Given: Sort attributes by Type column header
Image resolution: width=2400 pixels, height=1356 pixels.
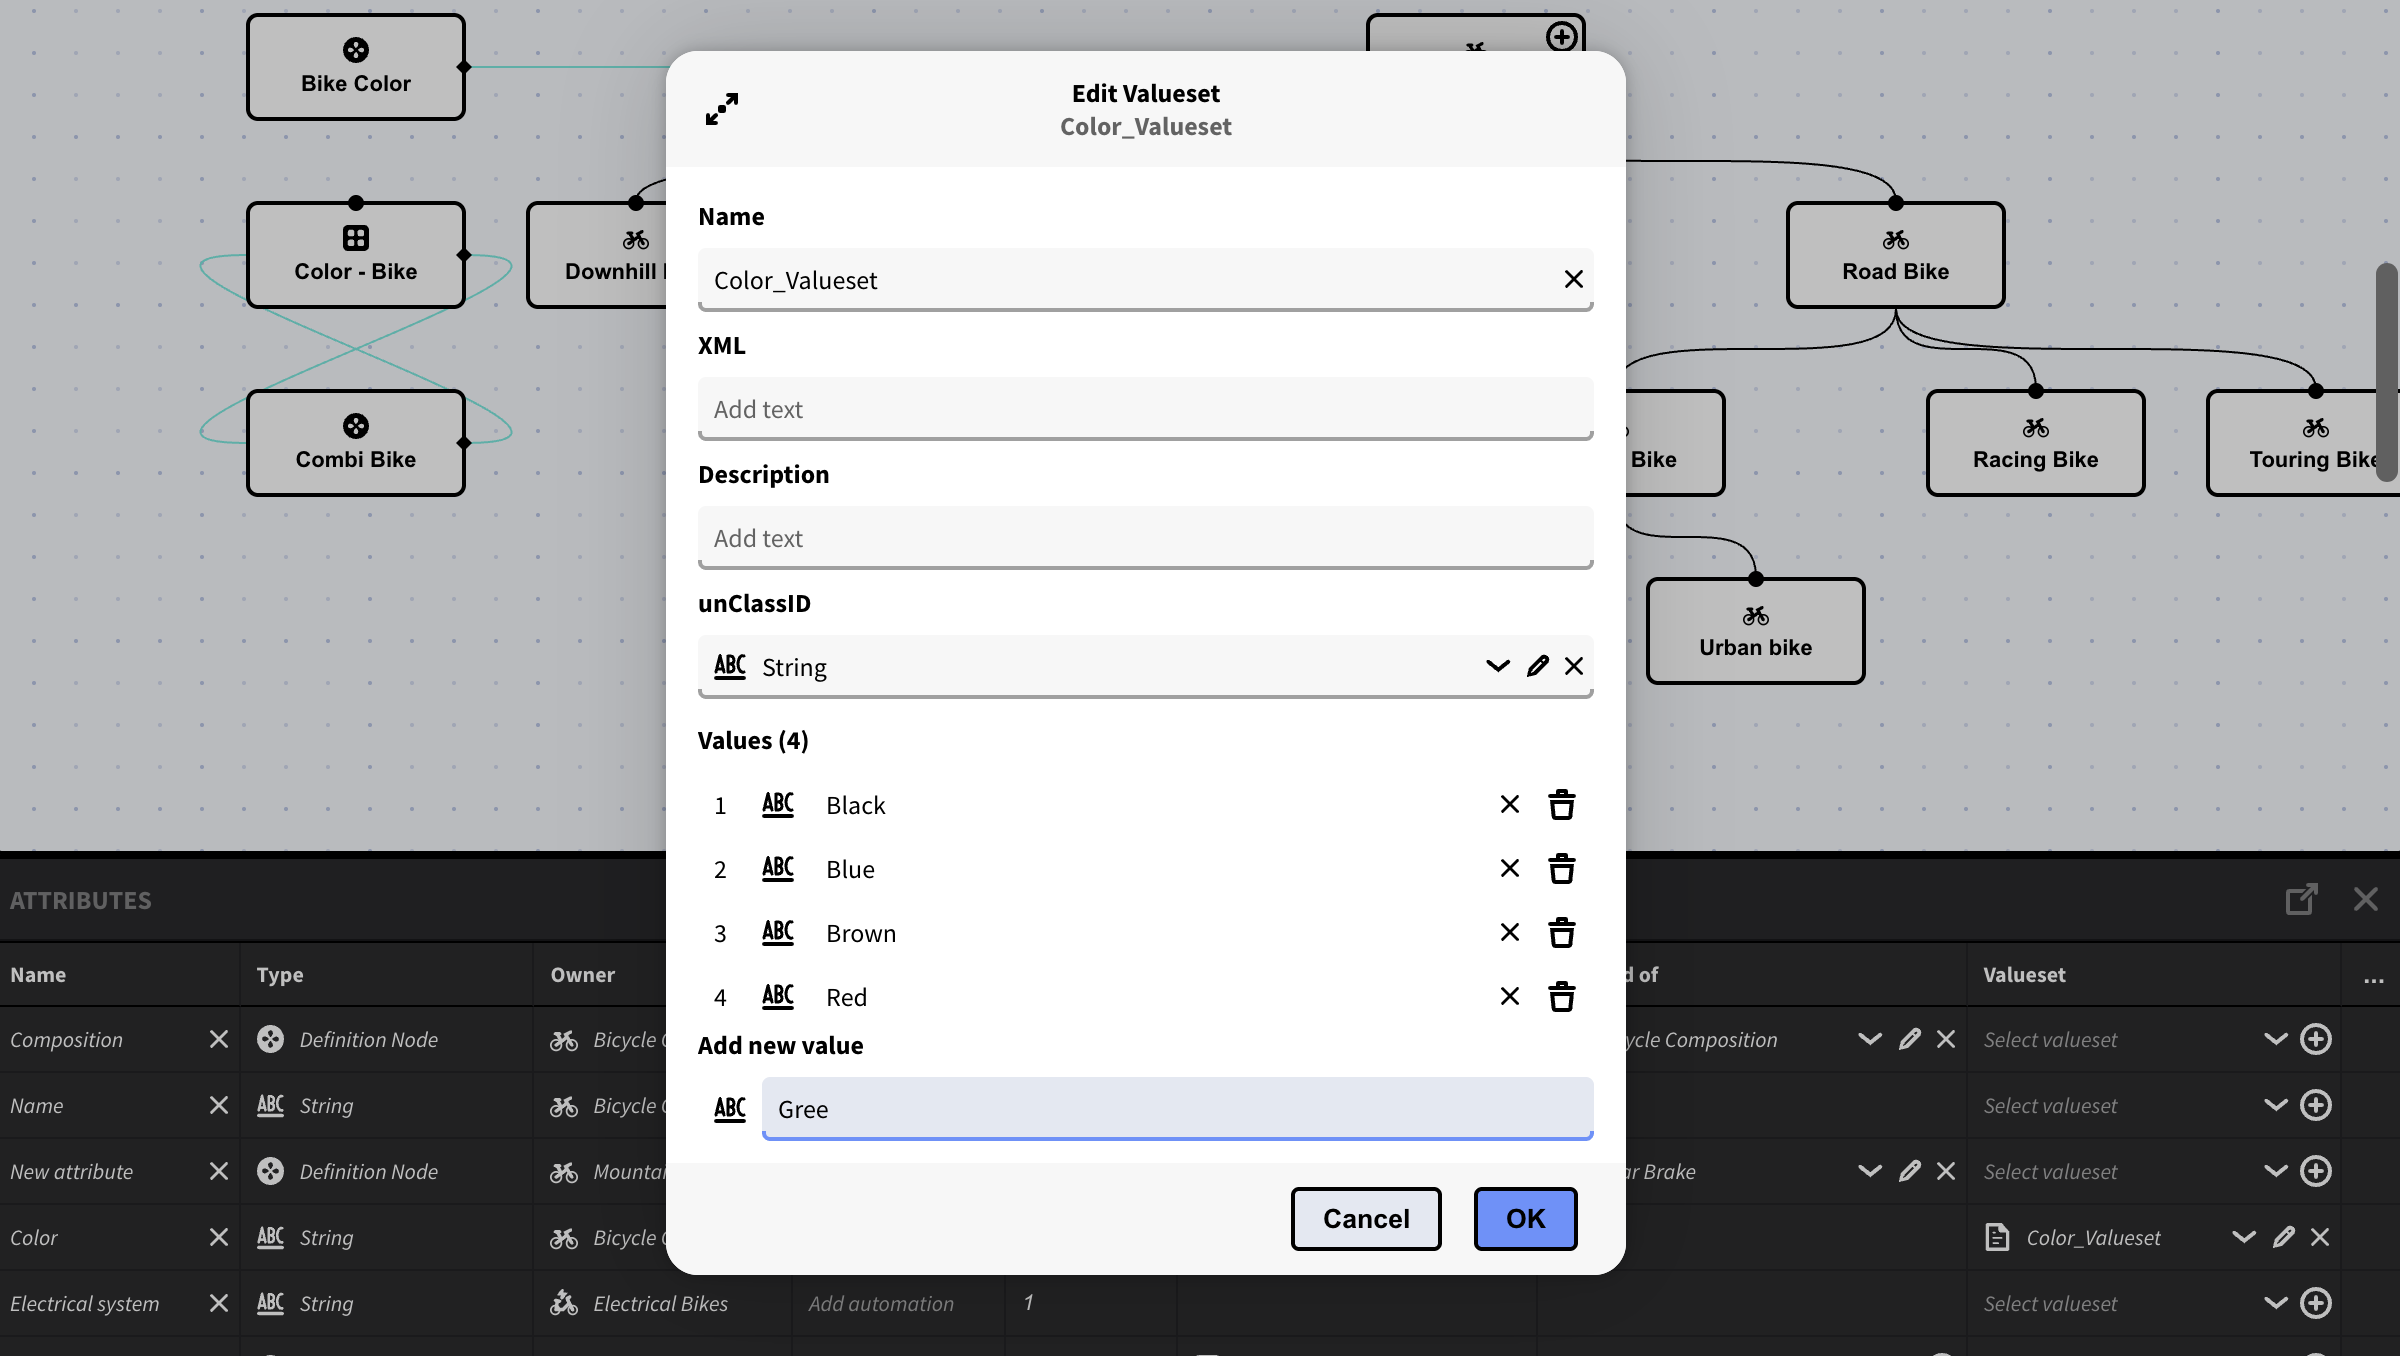Looking at the screenshot, I should point(280,975).
